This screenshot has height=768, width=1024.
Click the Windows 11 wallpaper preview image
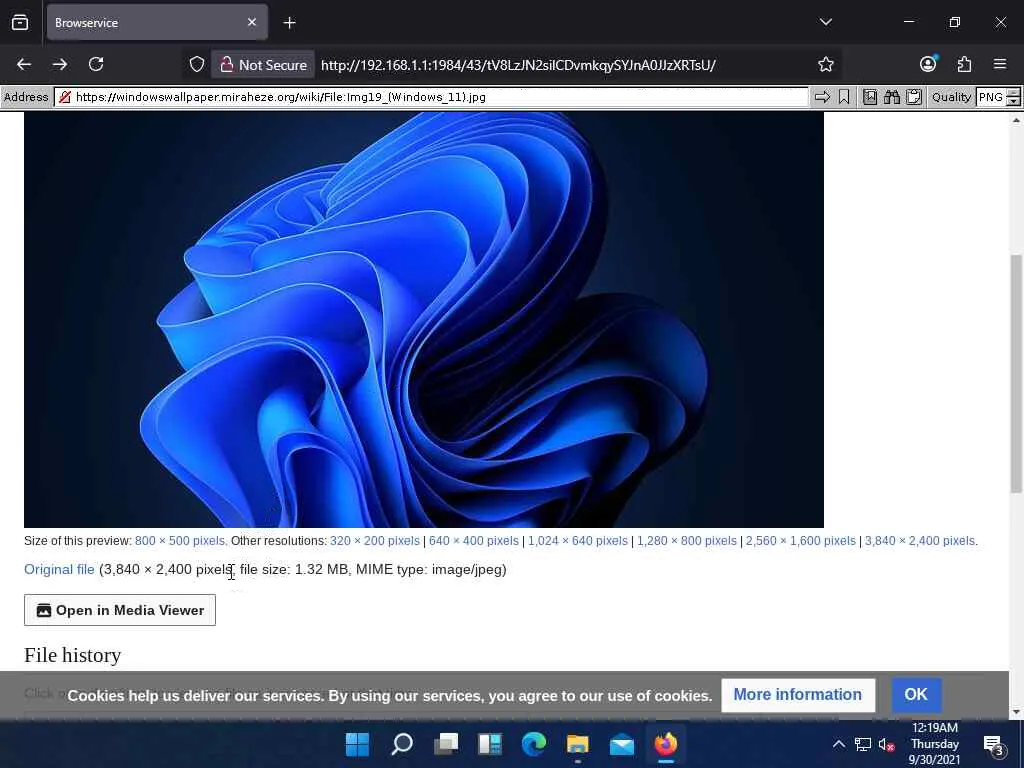tap(424, 319)
